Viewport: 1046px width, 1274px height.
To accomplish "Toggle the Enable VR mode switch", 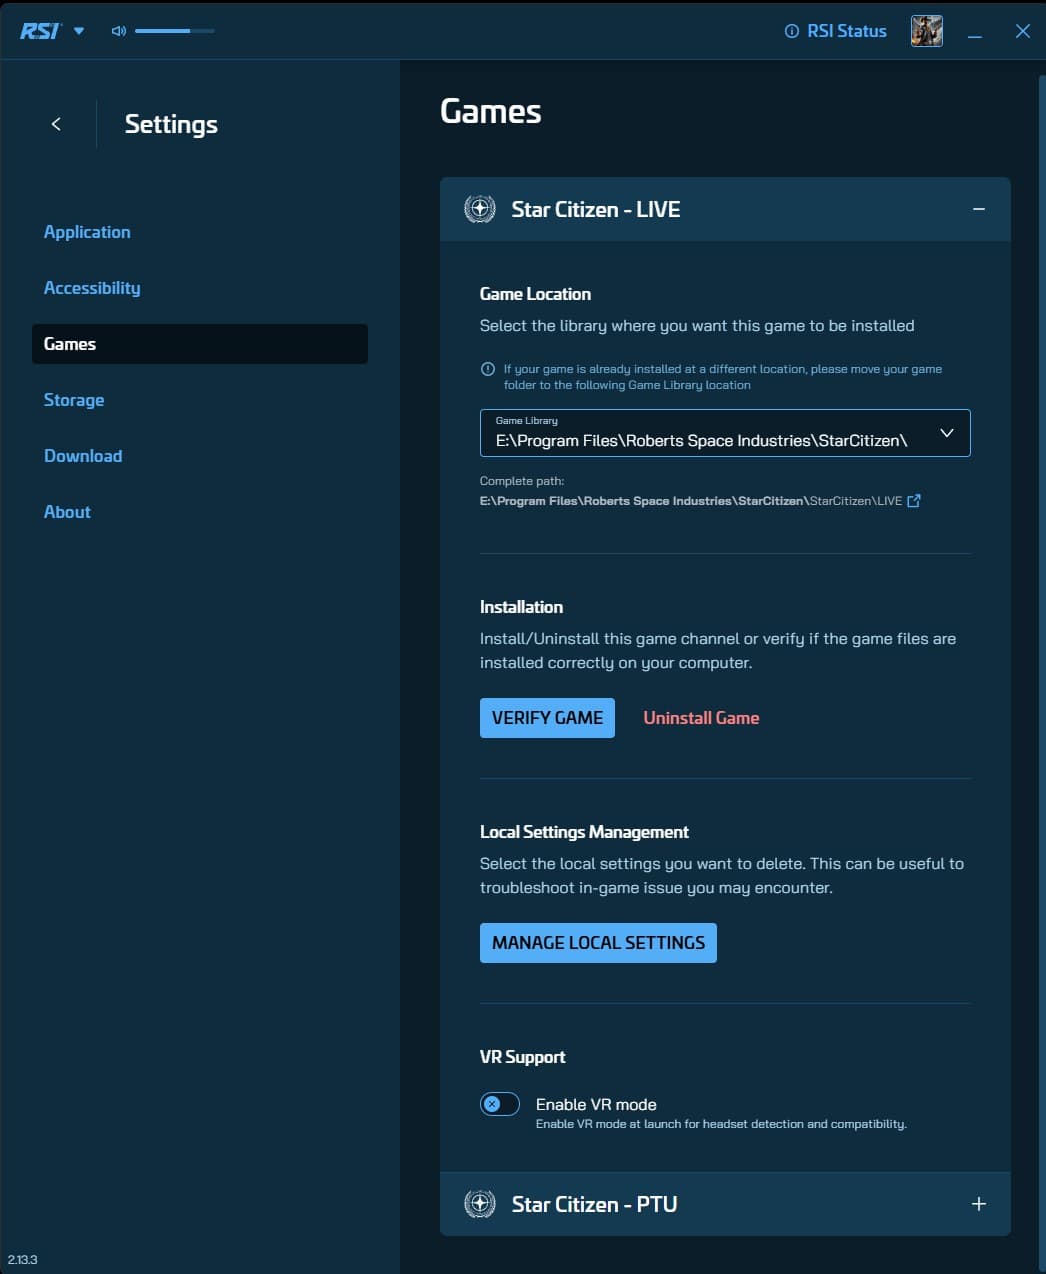I will (x=500, y=1104).
